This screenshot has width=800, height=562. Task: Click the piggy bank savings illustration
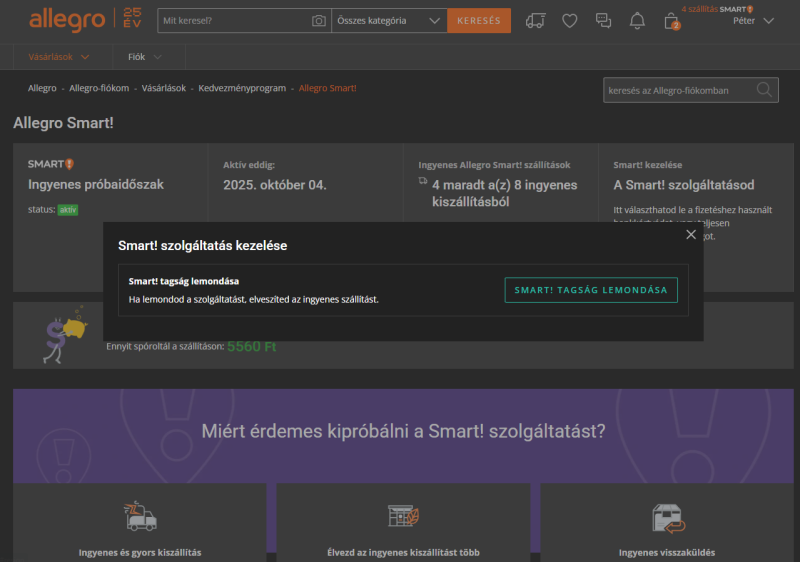tap(65, 335)
